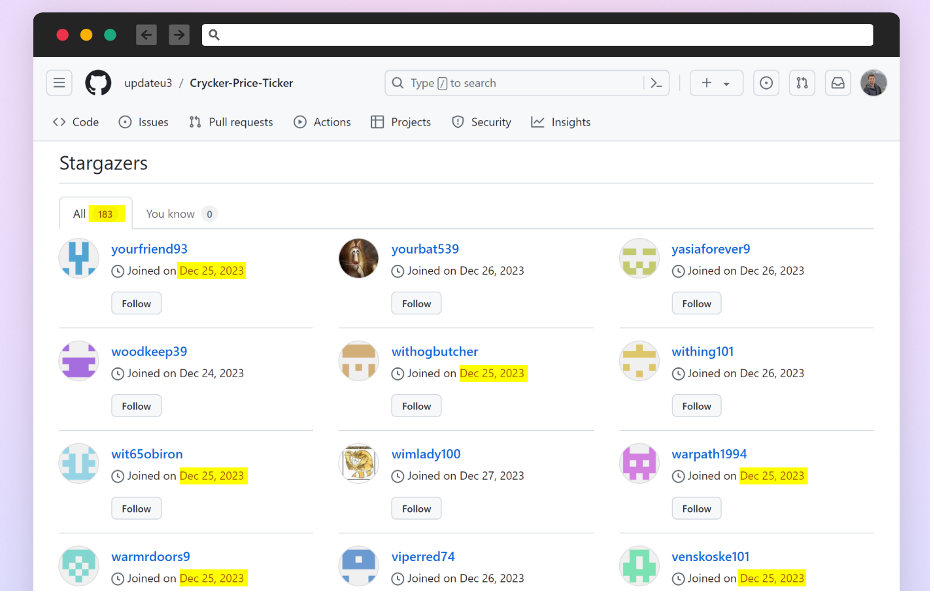Select the All 183 stargazers tab

click(x=96, y=214)
